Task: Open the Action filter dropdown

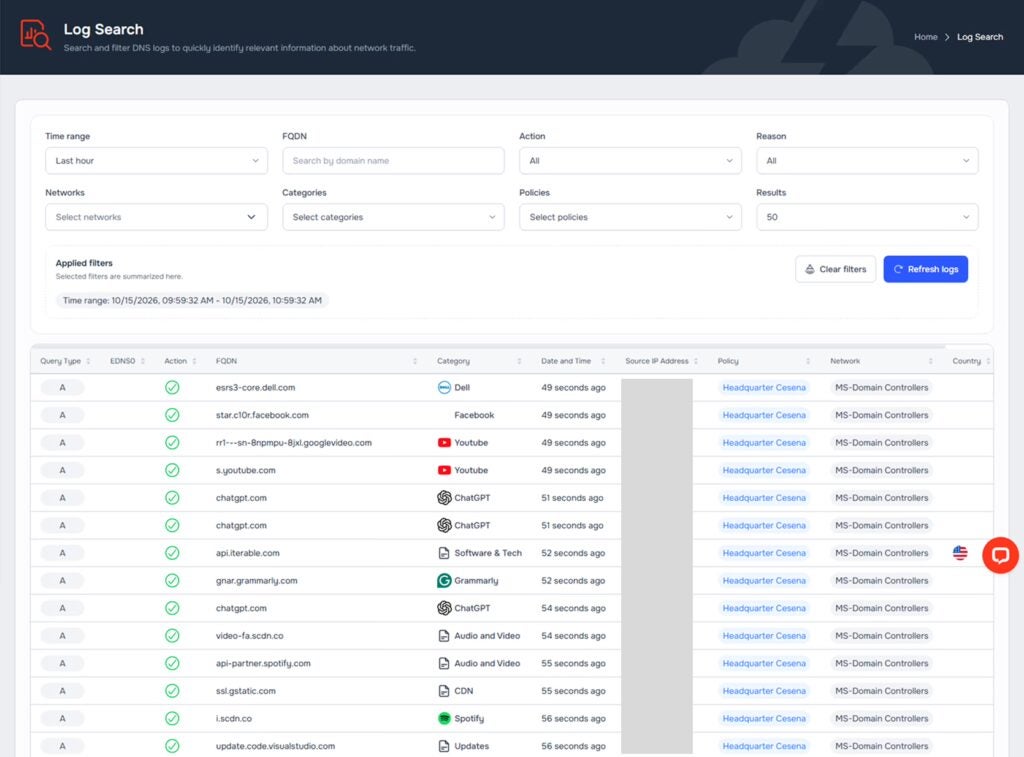Action: click(x=630, y=161)
